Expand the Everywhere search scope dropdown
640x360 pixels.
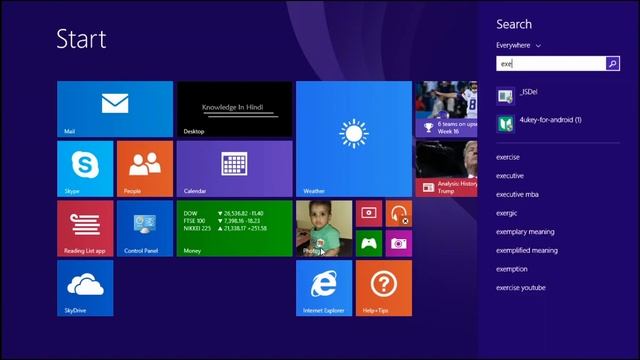(x=518, y=45)
